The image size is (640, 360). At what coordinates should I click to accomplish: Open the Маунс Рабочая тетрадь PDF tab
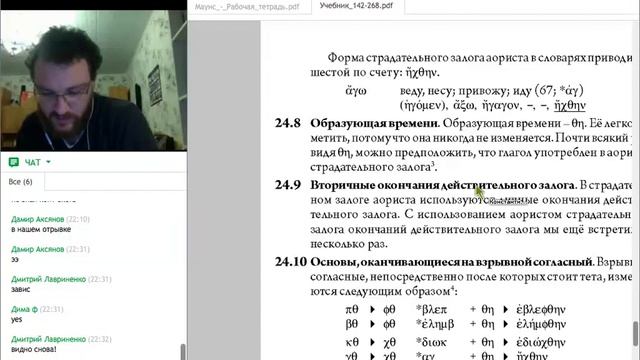[247, 7]
